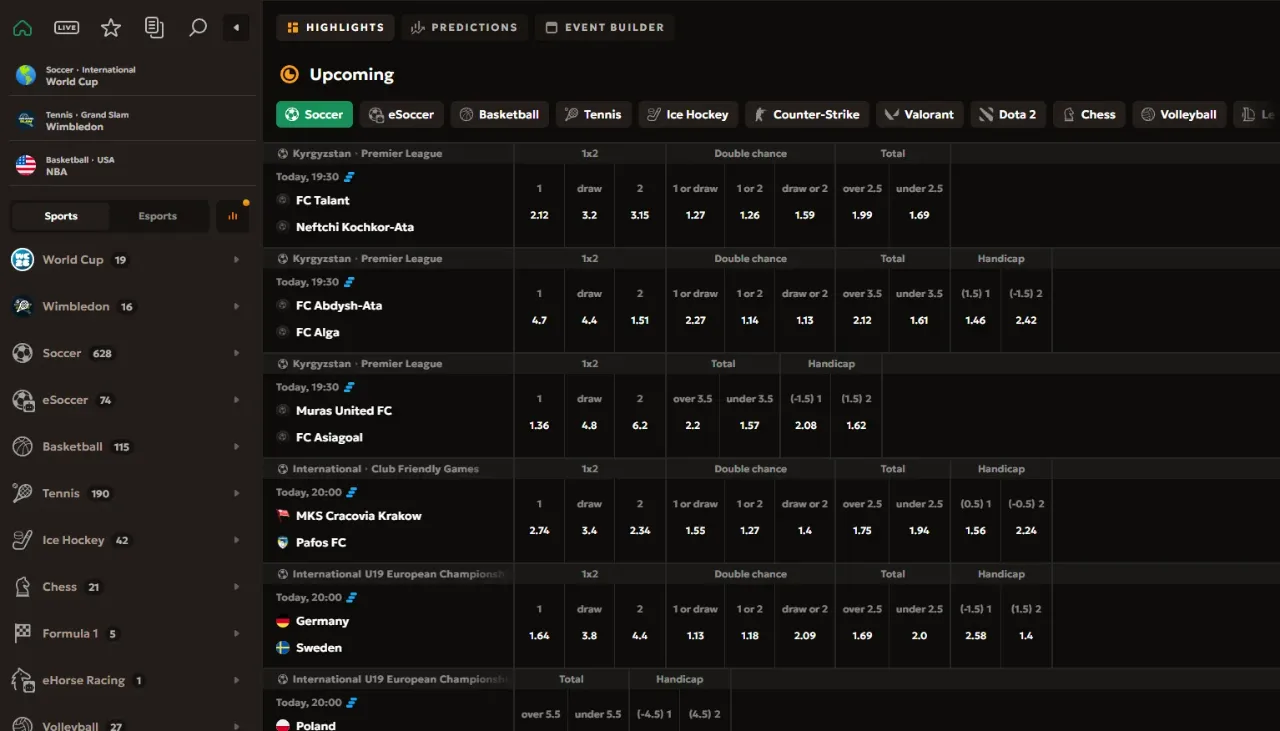Open the globe World Cup shortcut icon

(26, 75)
